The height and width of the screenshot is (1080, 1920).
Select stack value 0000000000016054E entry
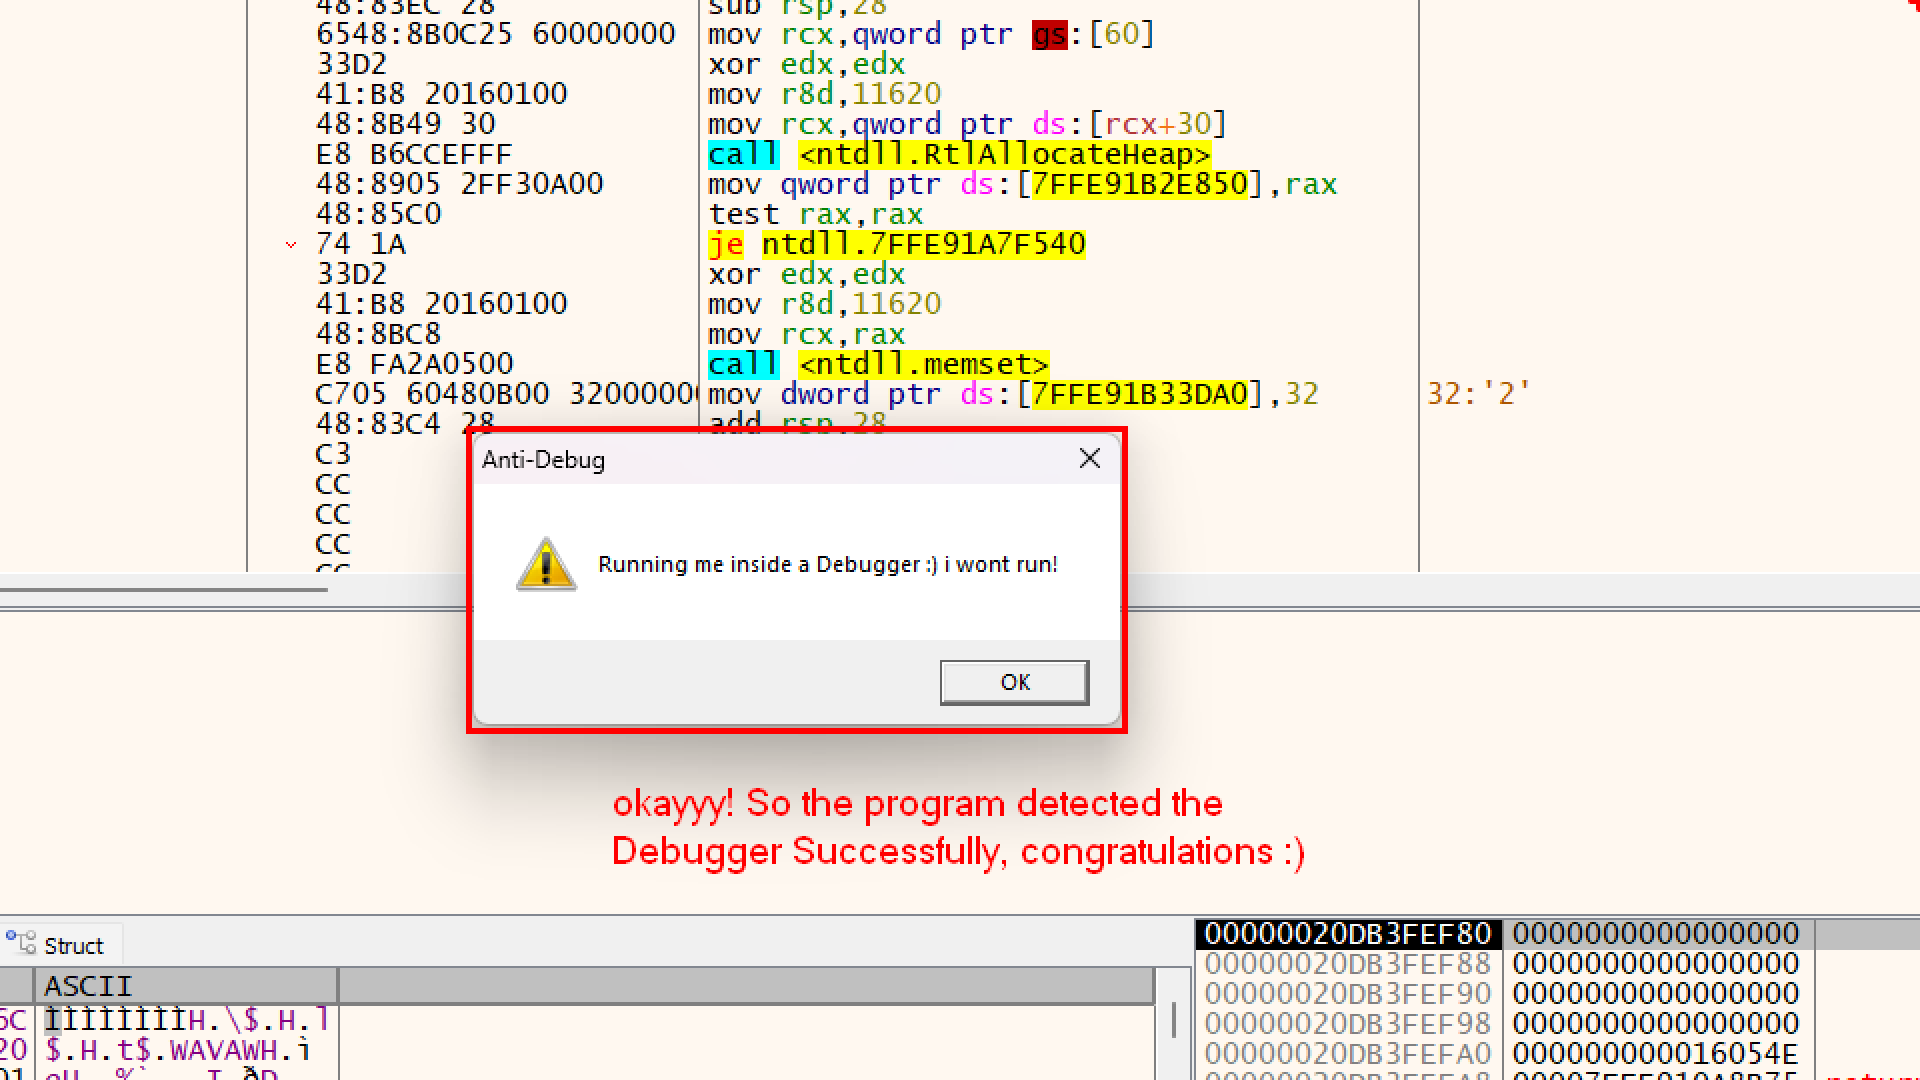pyautogui.click(x=1655, y=1053)
